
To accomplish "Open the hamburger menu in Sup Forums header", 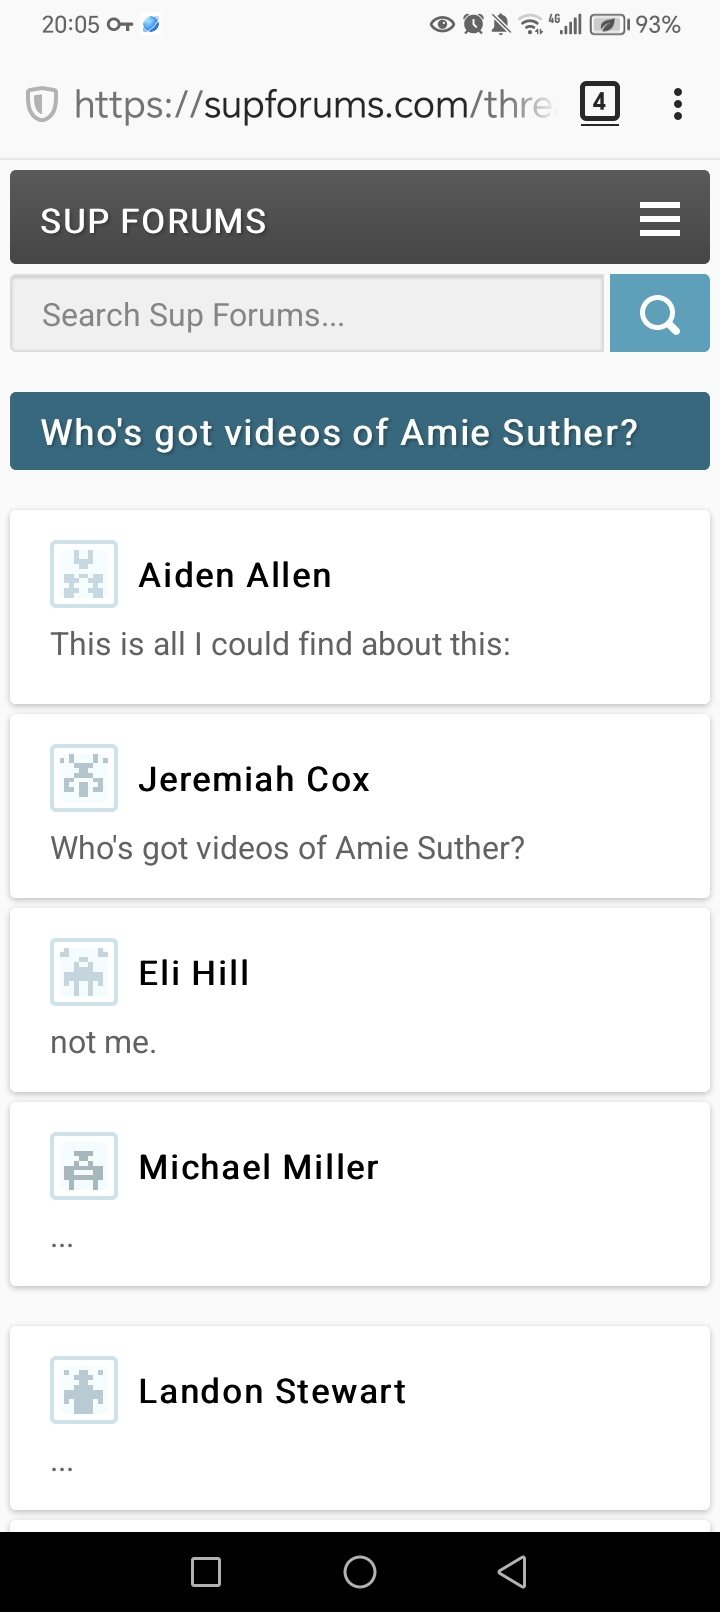I will point(660,219).
